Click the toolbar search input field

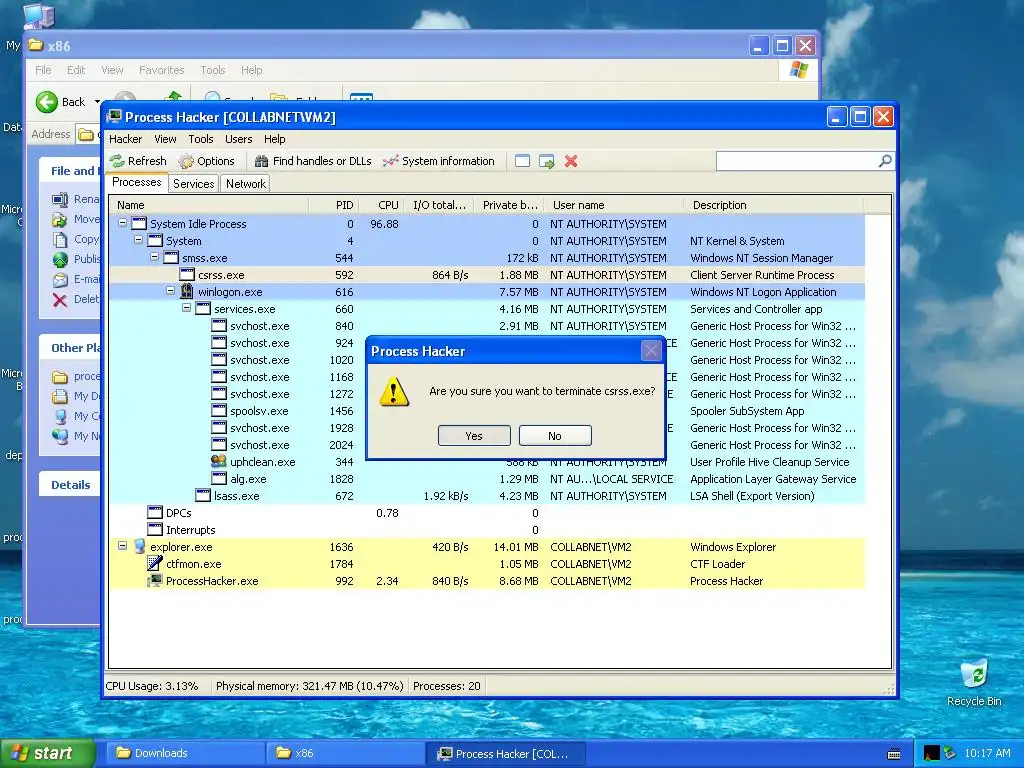797,161
